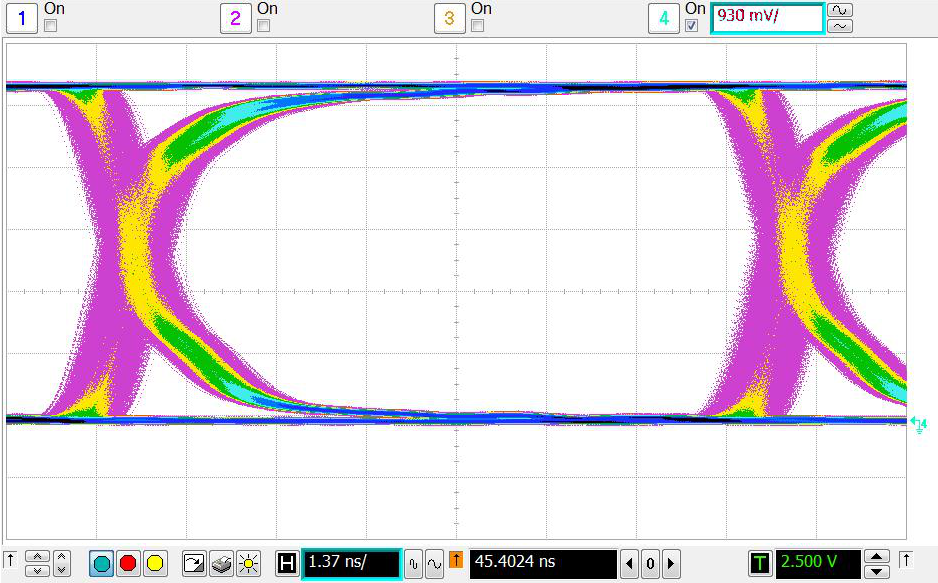Viewport: 938px width, 583px height.
Task: Activate the yellow Single acquisition icon
Action: (x=156, y=564)
